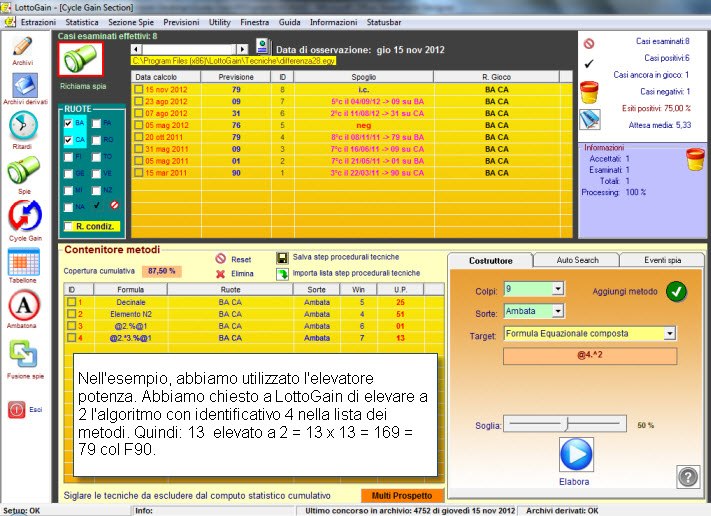Click the Esci exit icon
The height and width of the screenshot is (516, 711).
tap(16, 409)
